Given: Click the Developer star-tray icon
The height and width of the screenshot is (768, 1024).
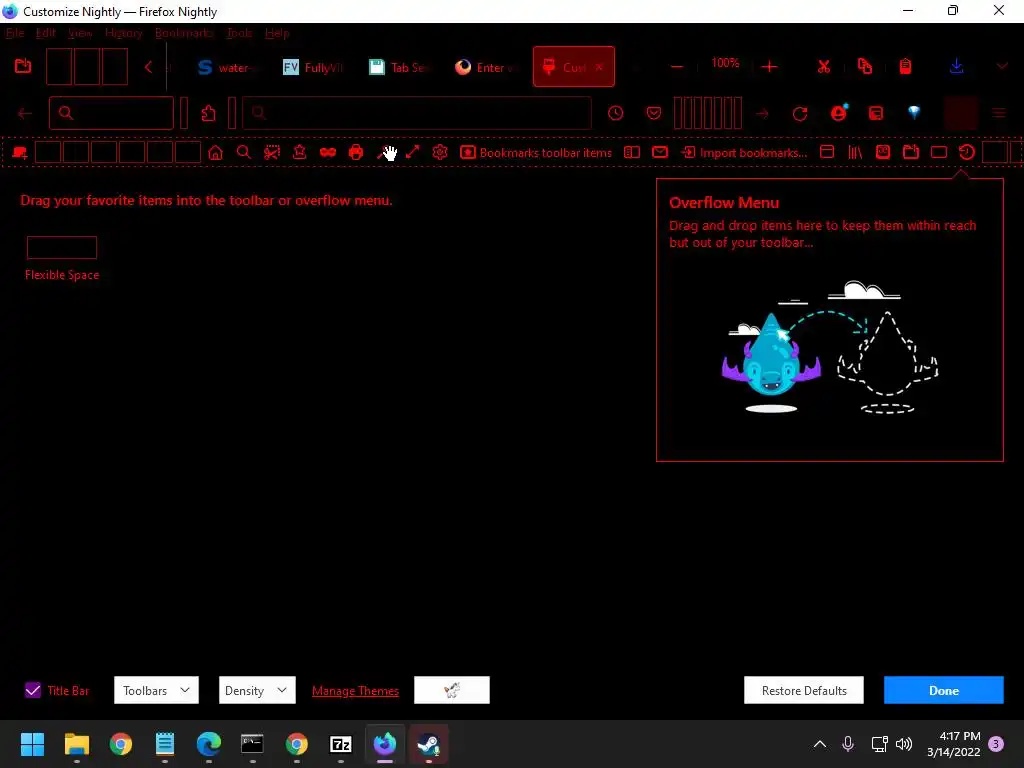Looking at the screenshot, I should [300, 153].
